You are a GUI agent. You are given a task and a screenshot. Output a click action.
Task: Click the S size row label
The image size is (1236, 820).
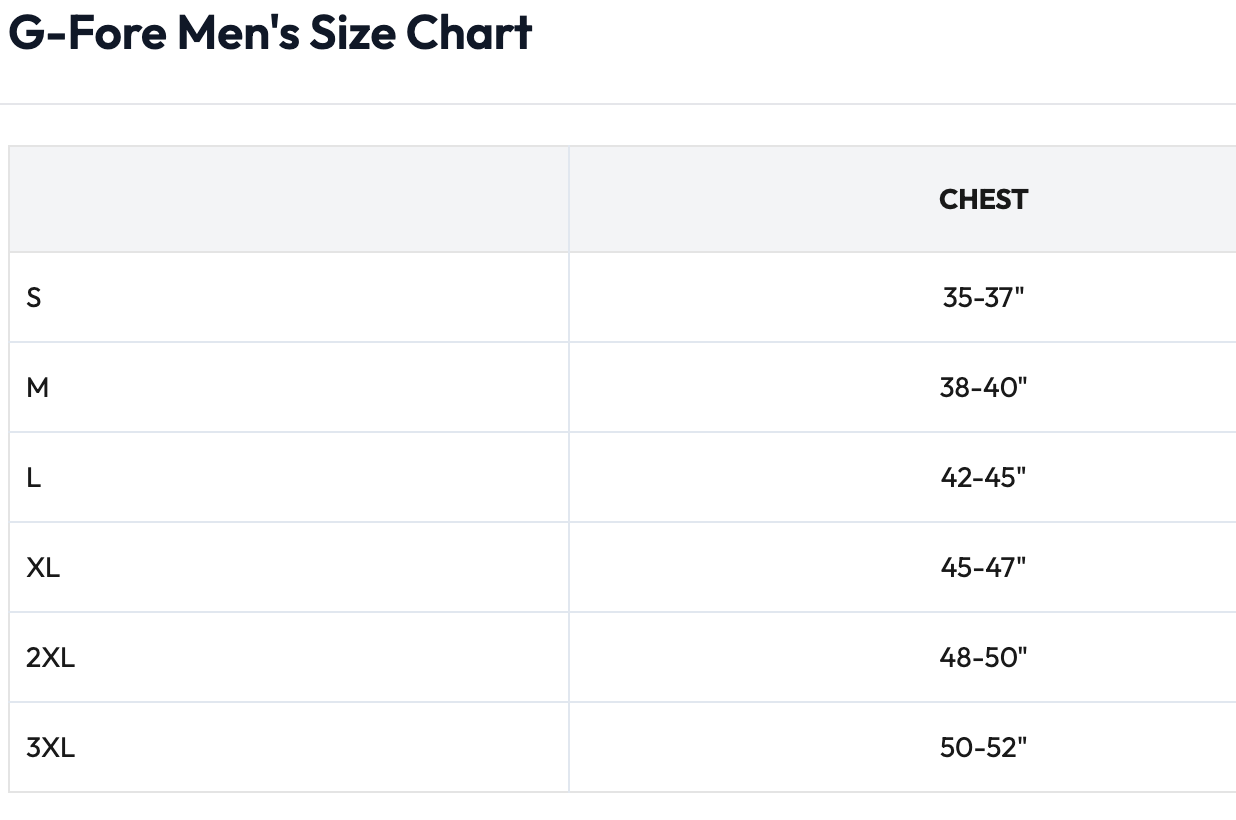point(34,297)
